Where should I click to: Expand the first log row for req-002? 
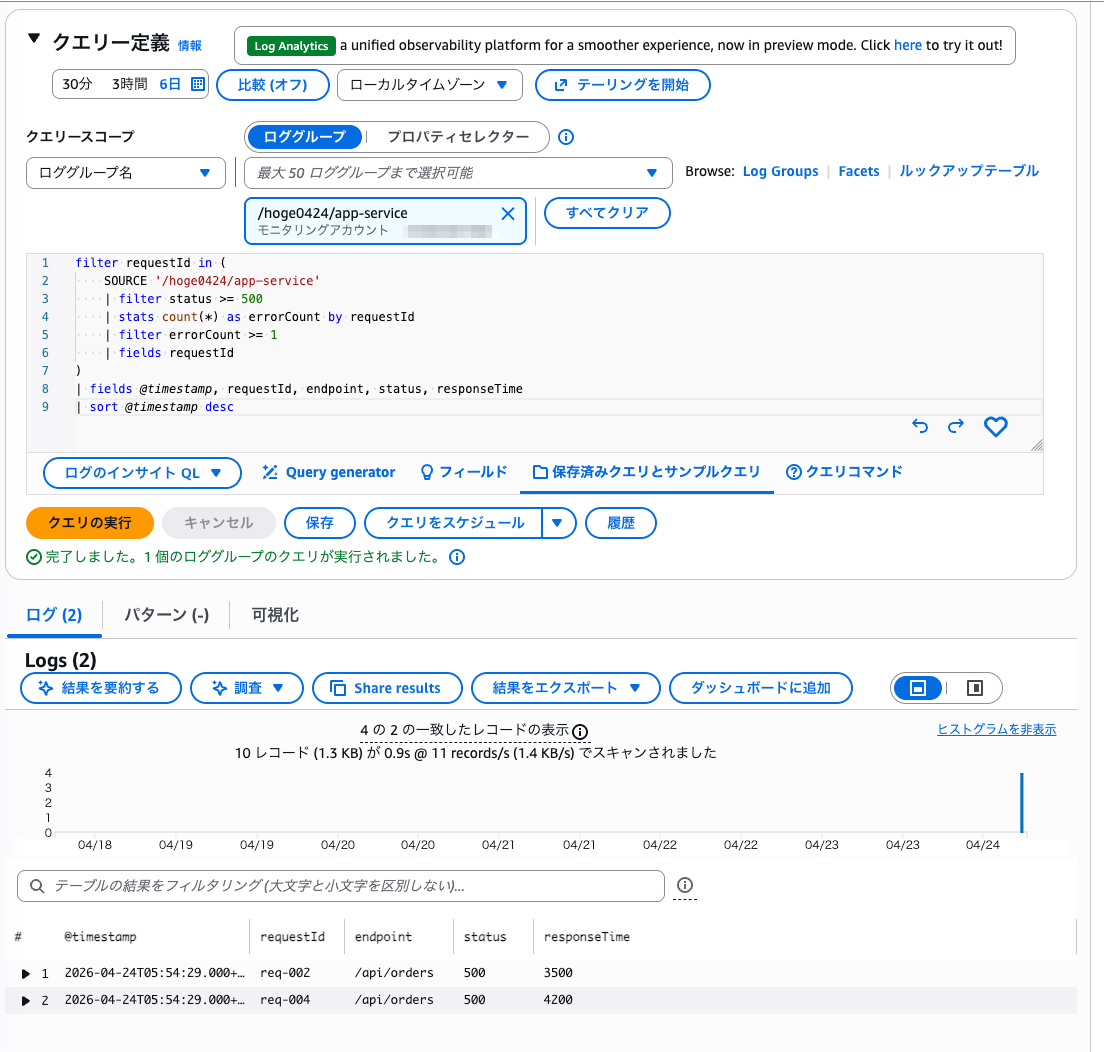[x=26, y=973]
